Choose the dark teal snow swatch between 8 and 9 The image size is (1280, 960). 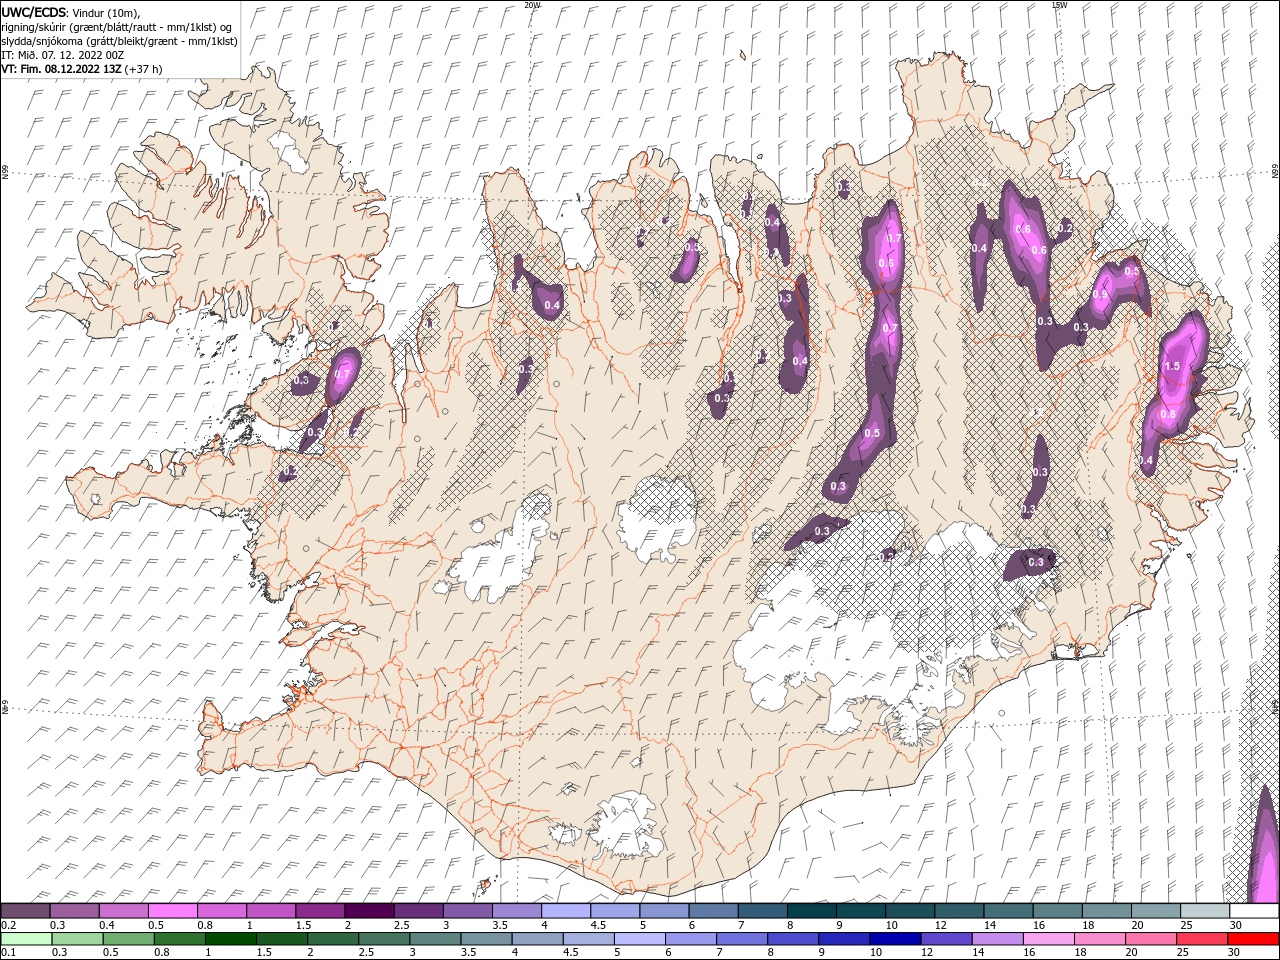click(811, 911)
